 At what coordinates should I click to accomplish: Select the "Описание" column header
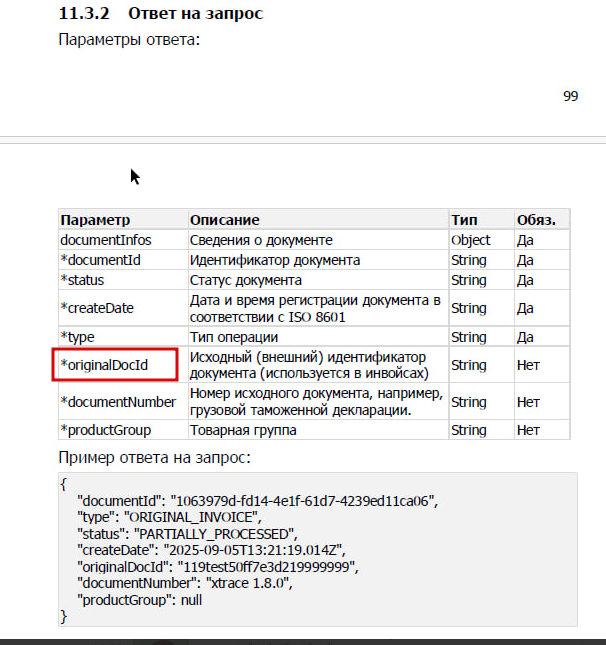(x=225, y=220)
